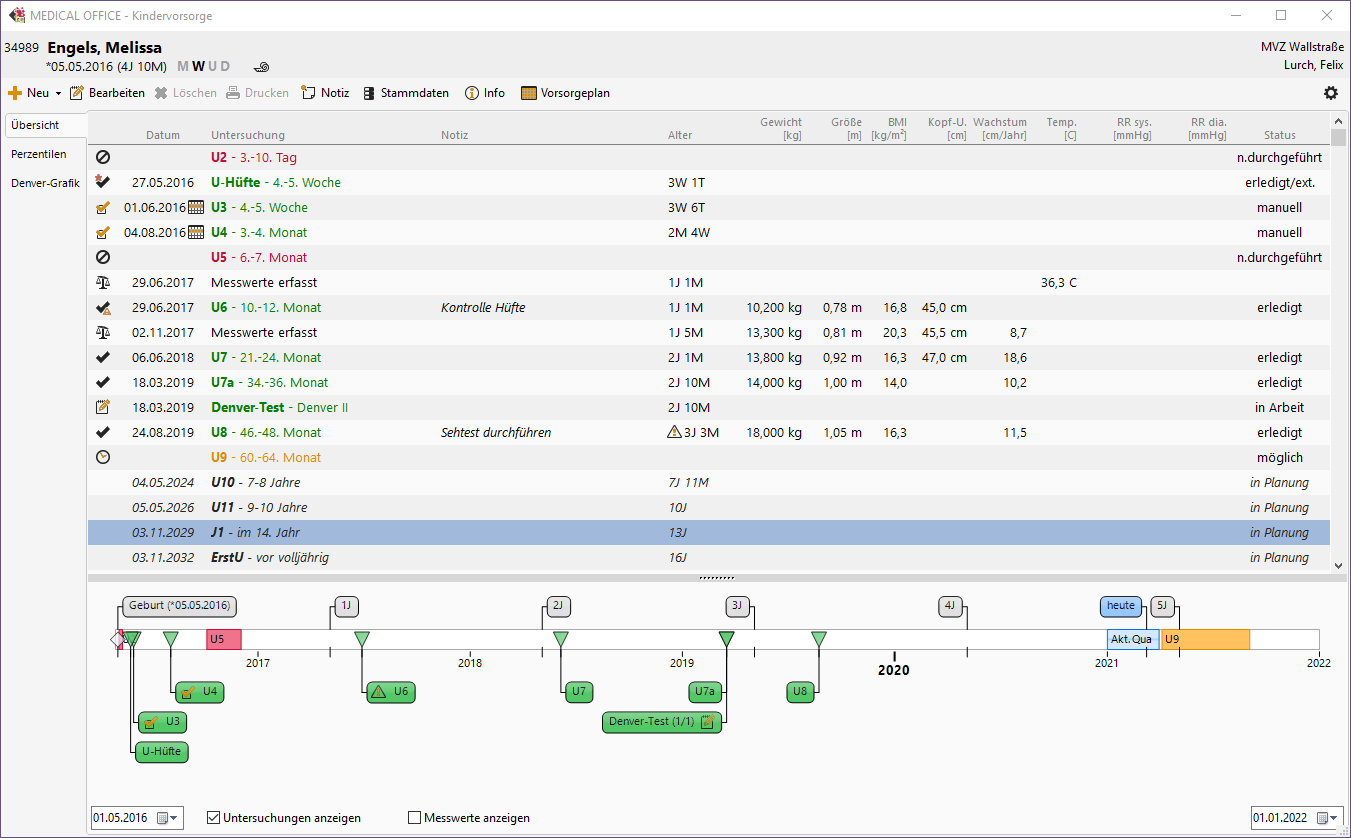The width and height of the screenshot is (1351, 838).
Task: Click the red U5 block on the timeline
Action: [x=224, y=639]
